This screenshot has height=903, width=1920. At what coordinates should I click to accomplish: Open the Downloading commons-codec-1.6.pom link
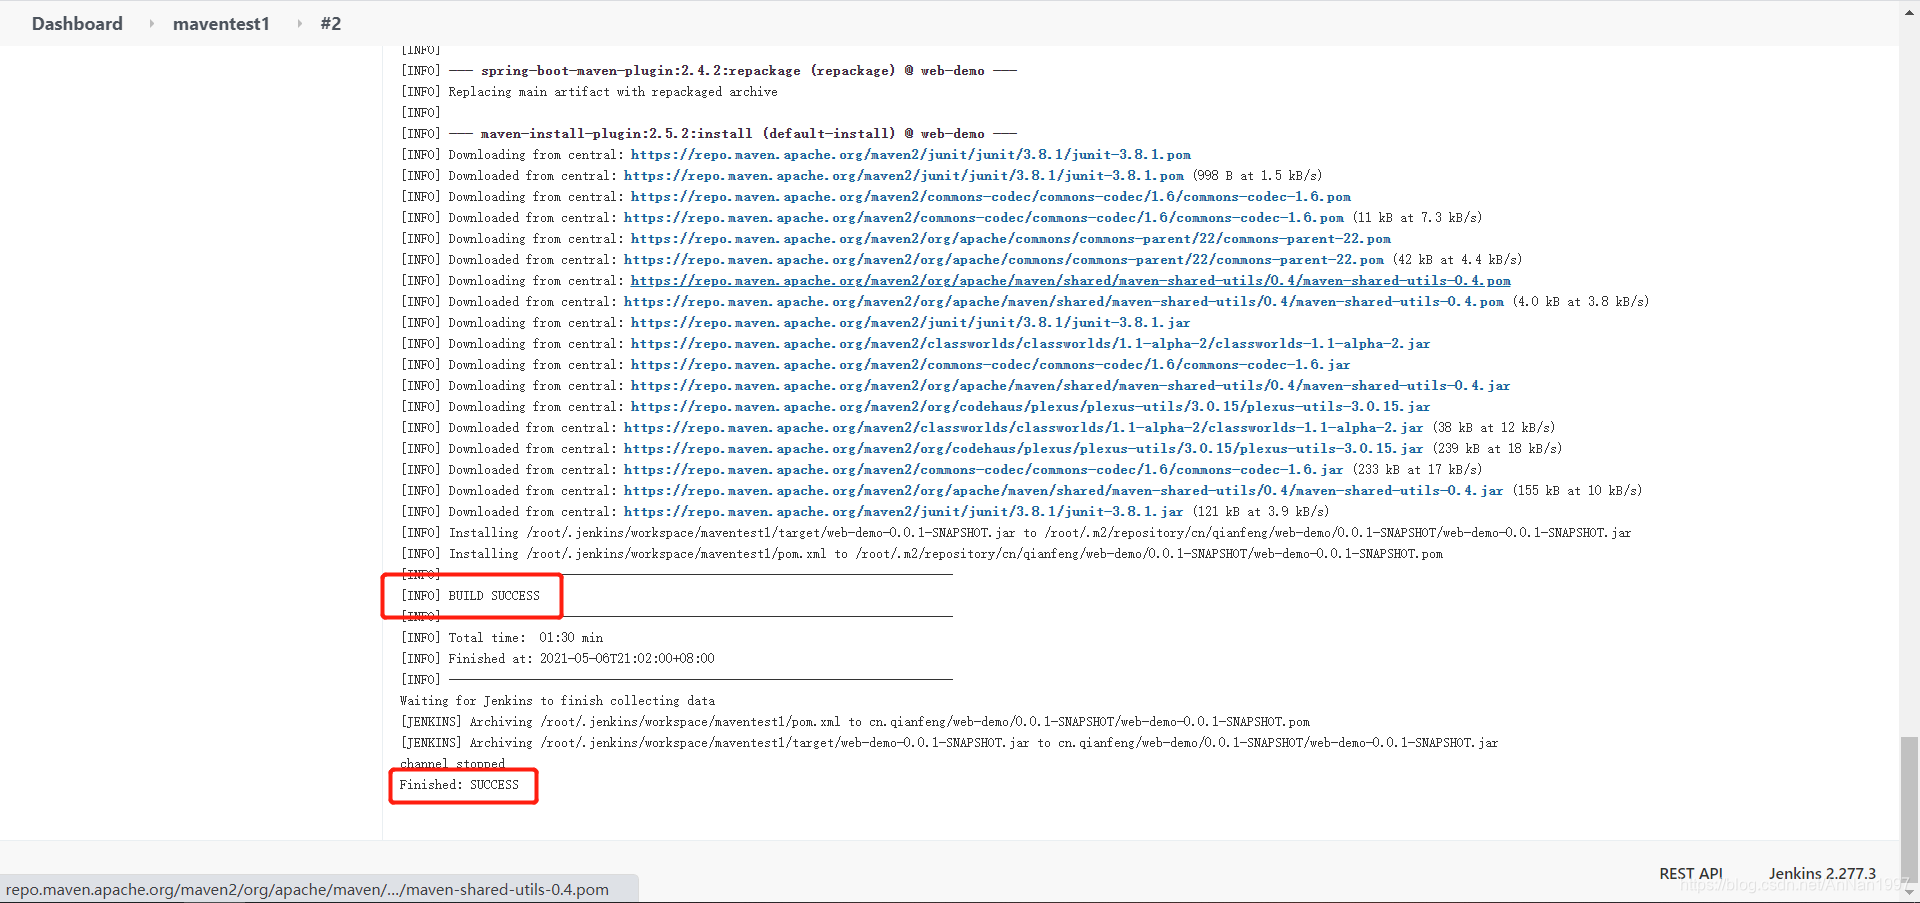991,197
